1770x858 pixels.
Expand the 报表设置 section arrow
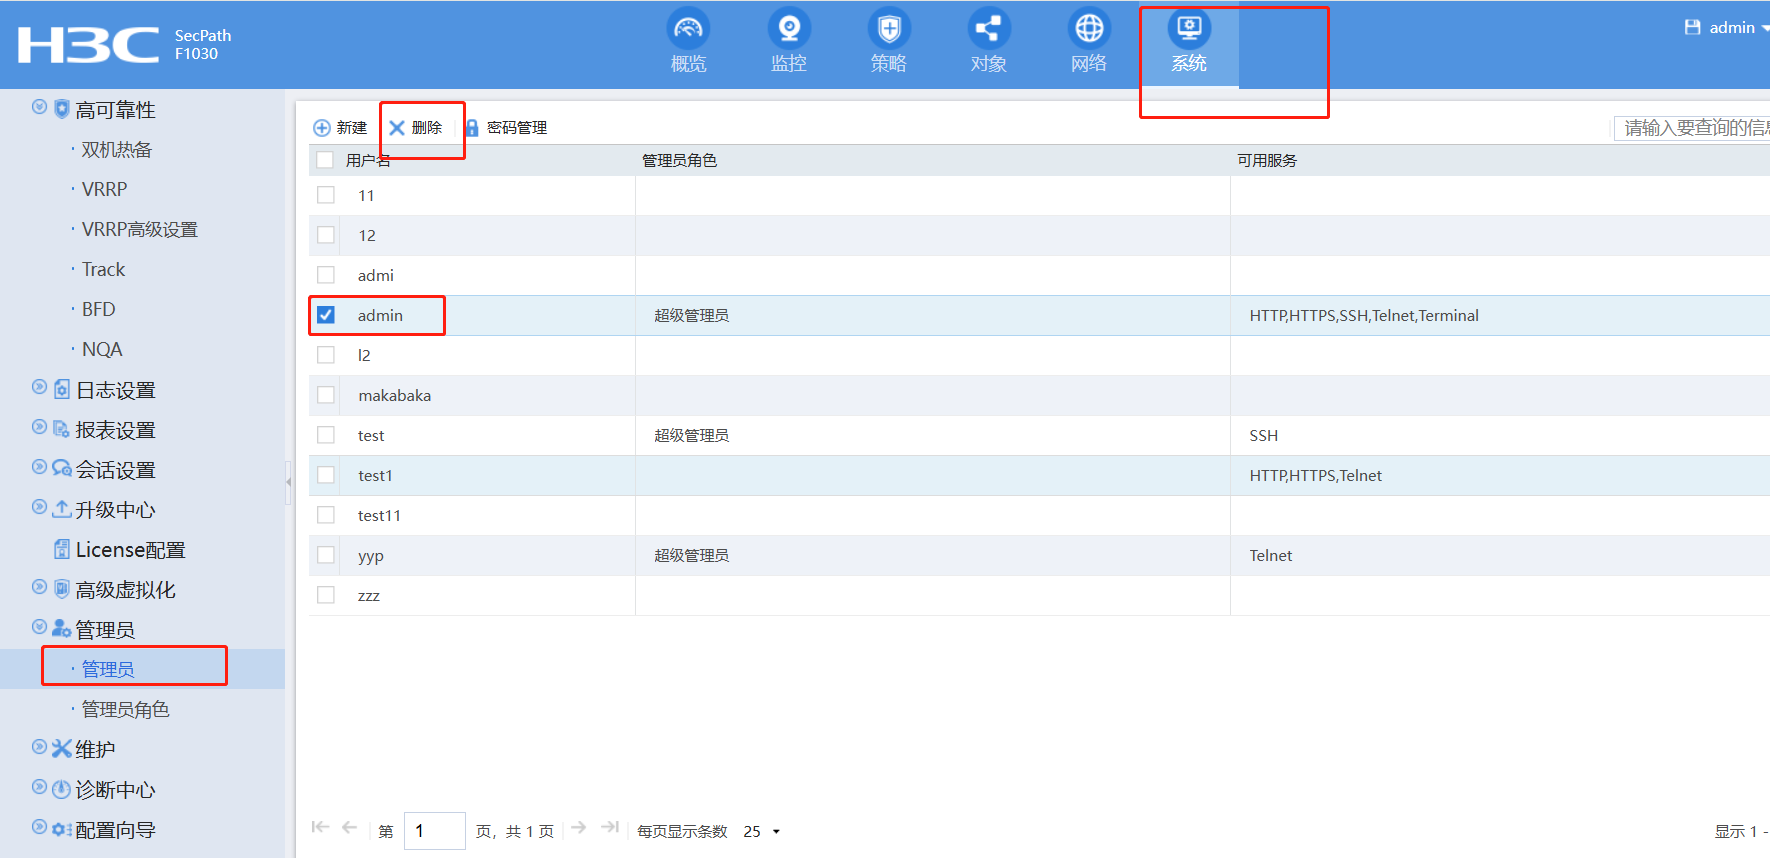(x=39, y=427)
